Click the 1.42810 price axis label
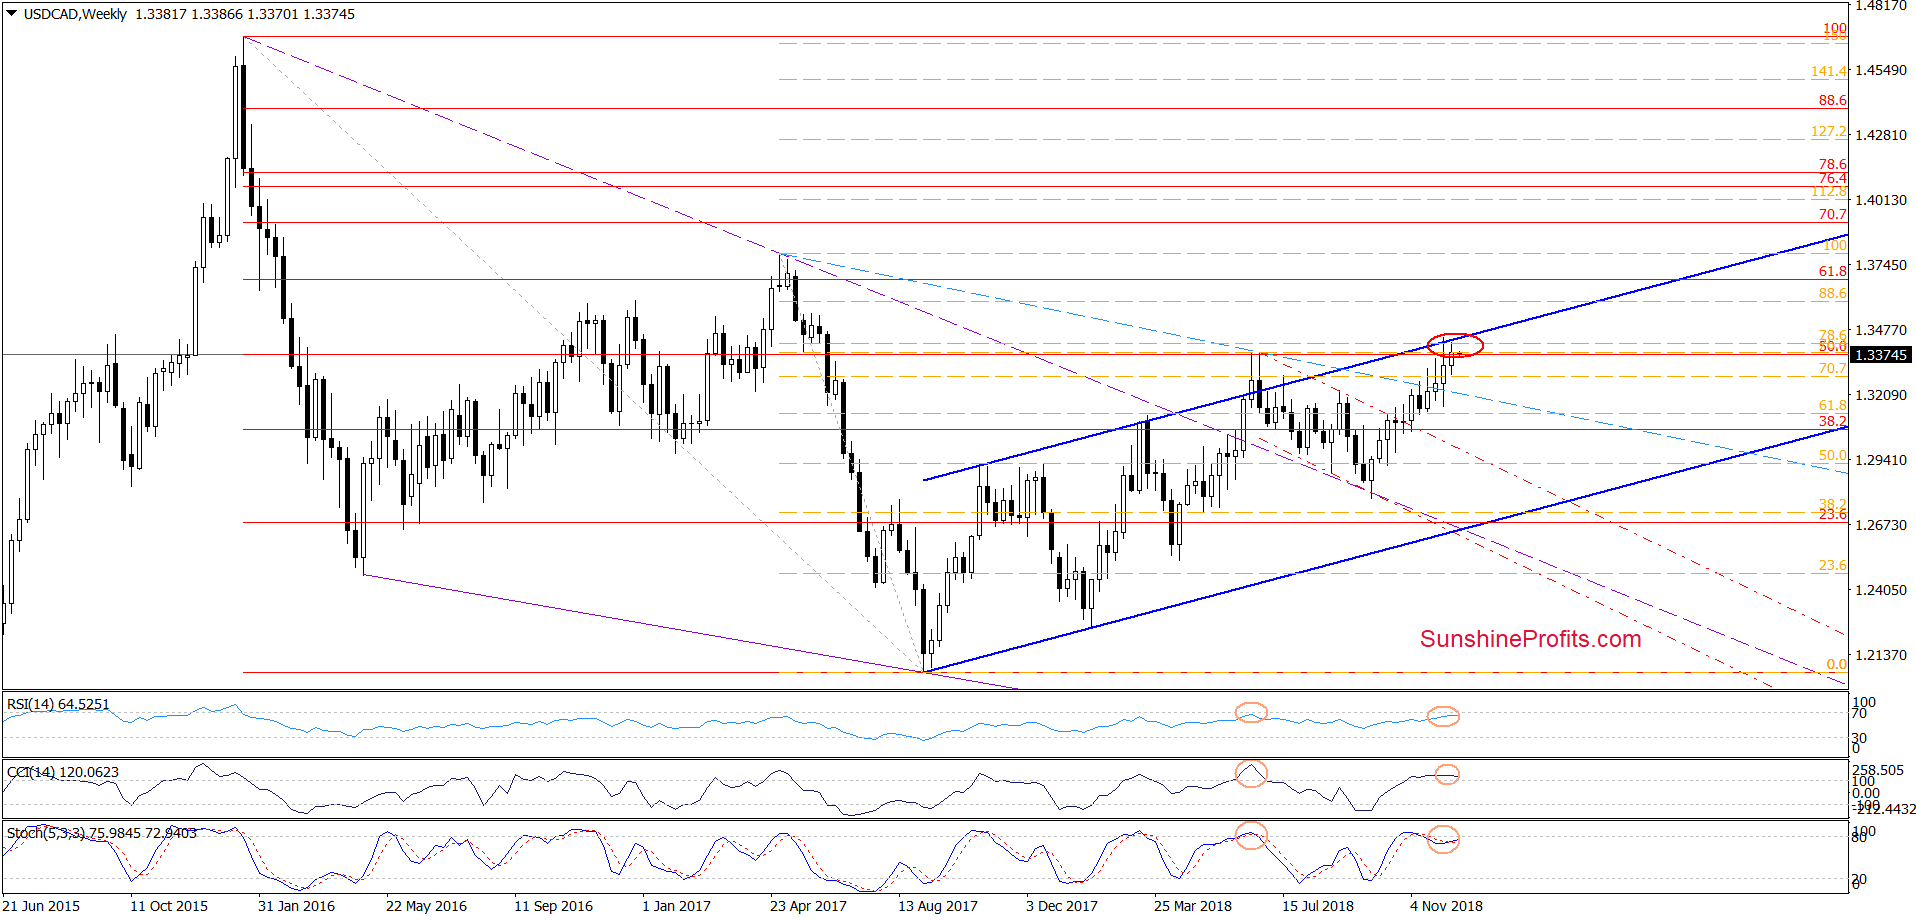Viewport: 1916px width, 920px height. point(1881,135)
